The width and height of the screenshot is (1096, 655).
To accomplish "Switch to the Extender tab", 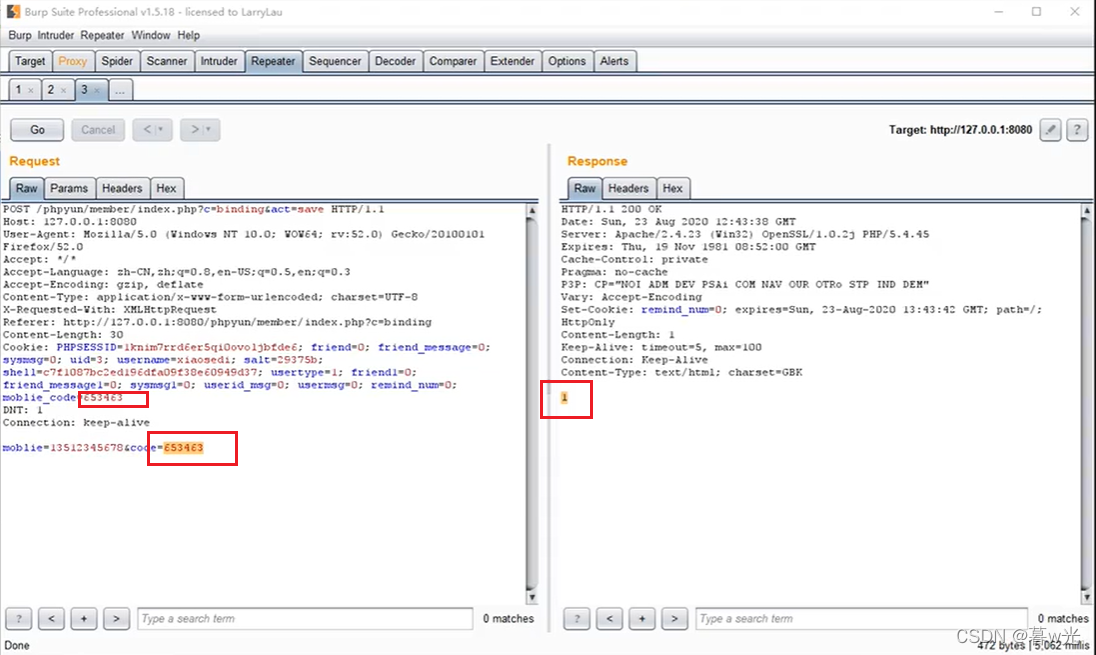I will pos(512,61).
